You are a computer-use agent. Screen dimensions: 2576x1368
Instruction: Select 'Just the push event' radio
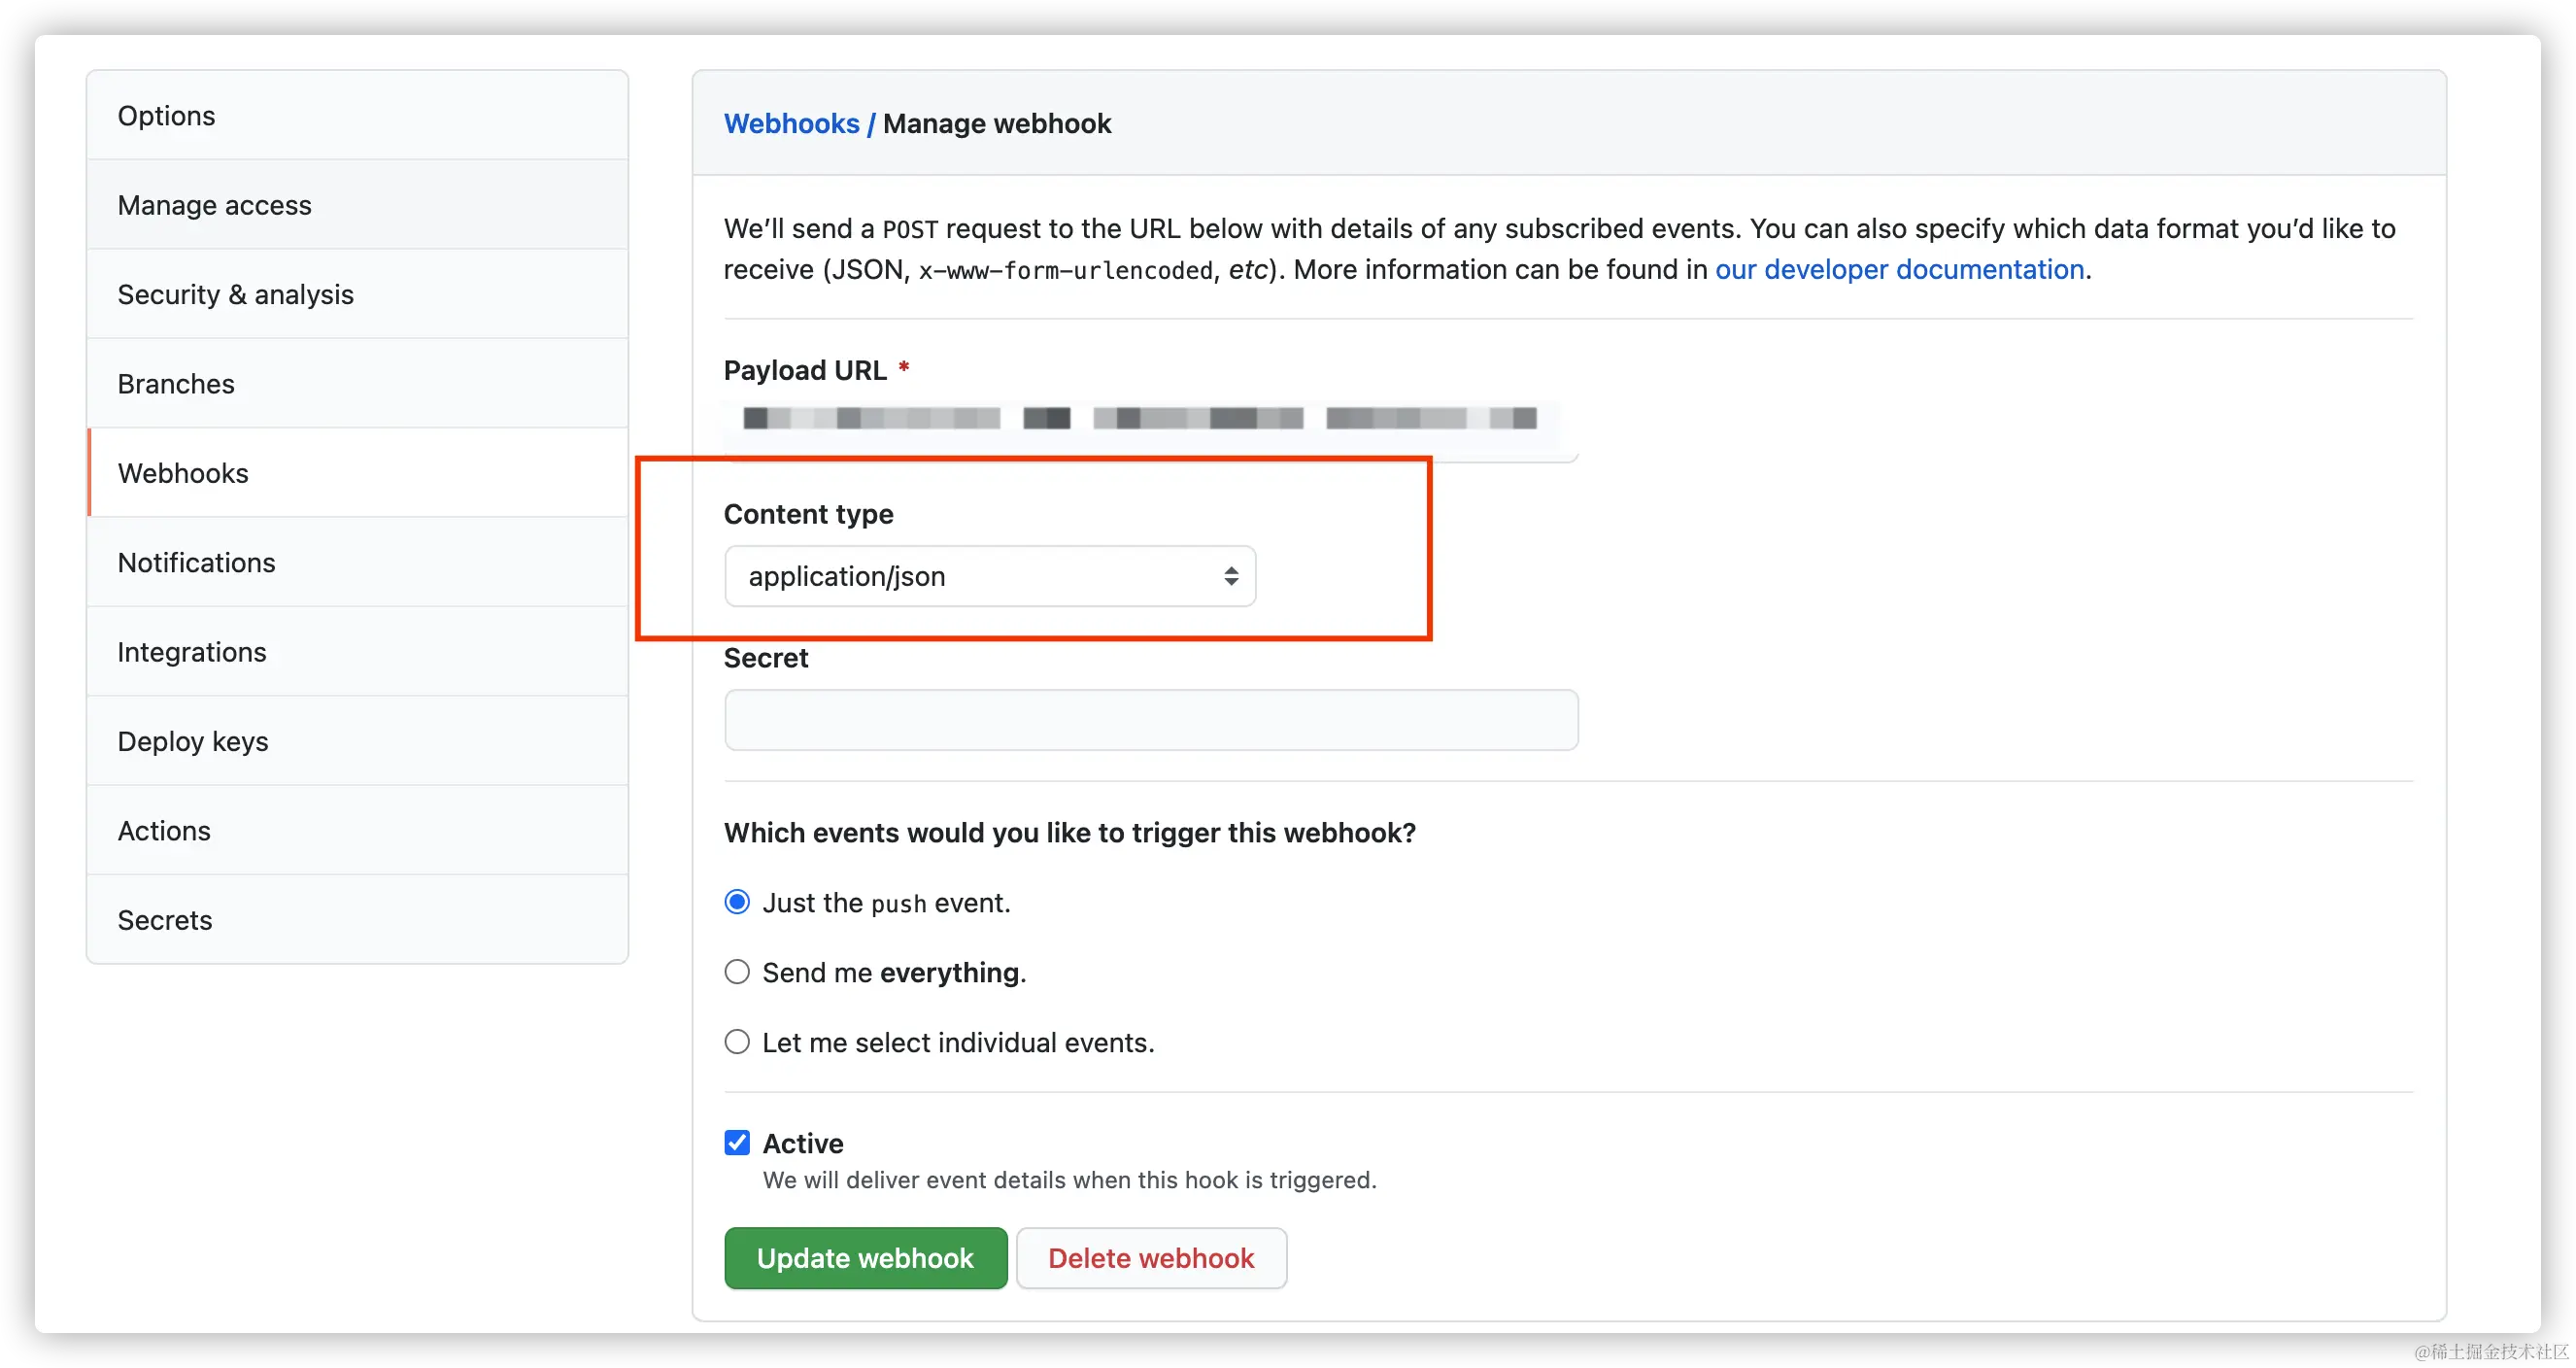pos(737,902)
